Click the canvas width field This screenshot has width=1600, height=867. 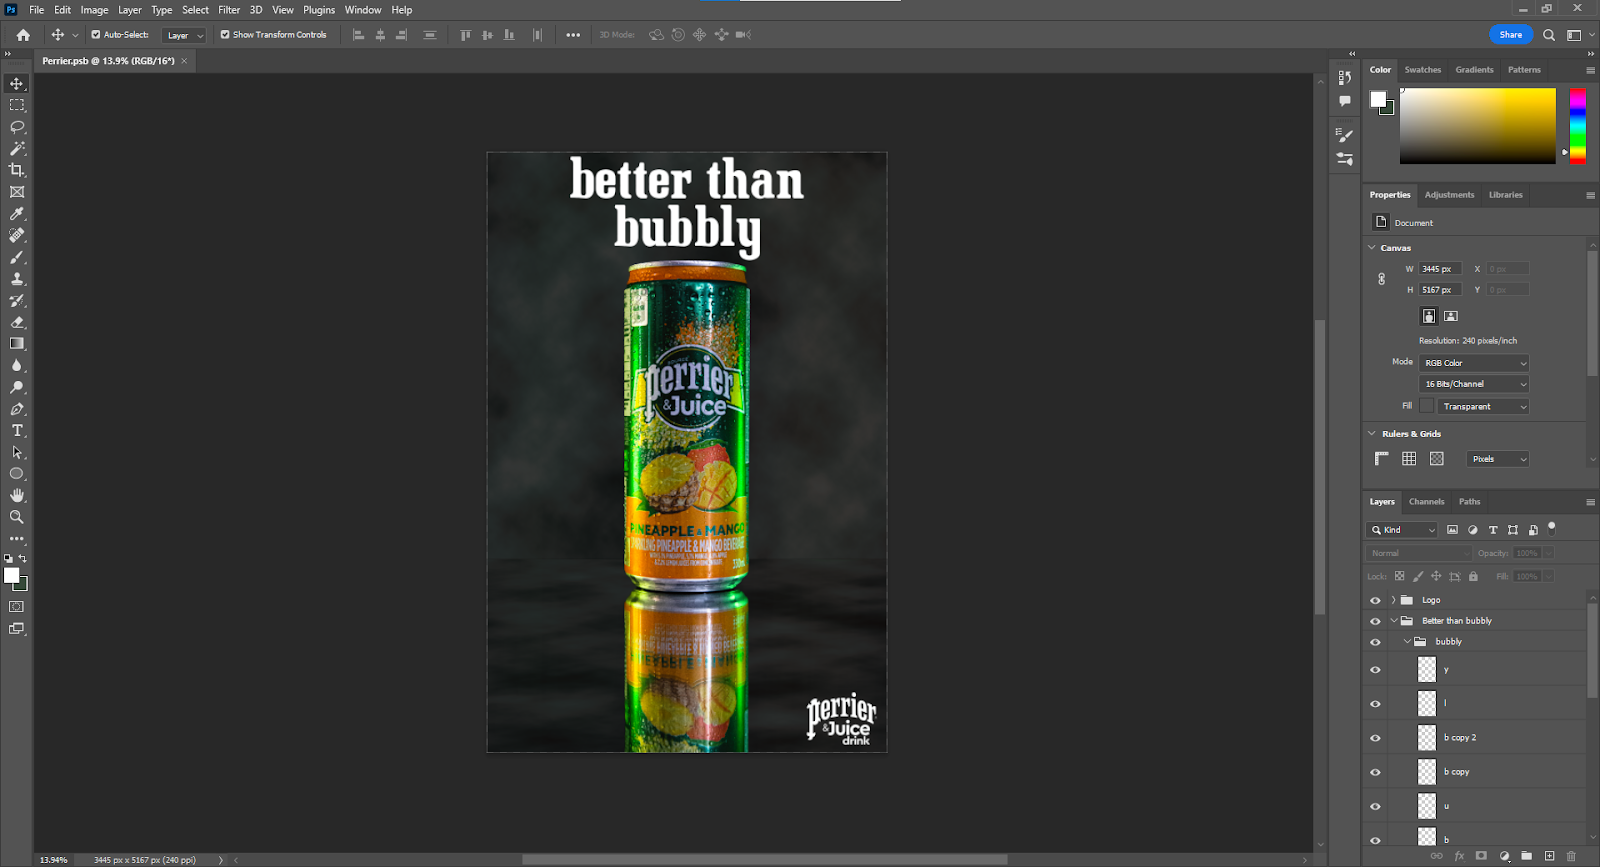pyautogui.click(x=1440, y=269)
